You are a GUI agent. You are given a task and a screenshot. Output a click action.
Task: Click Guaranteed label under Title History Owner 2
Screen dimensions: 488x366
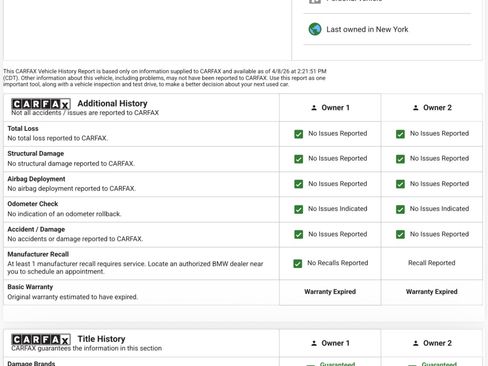click(x=439, y=364)
